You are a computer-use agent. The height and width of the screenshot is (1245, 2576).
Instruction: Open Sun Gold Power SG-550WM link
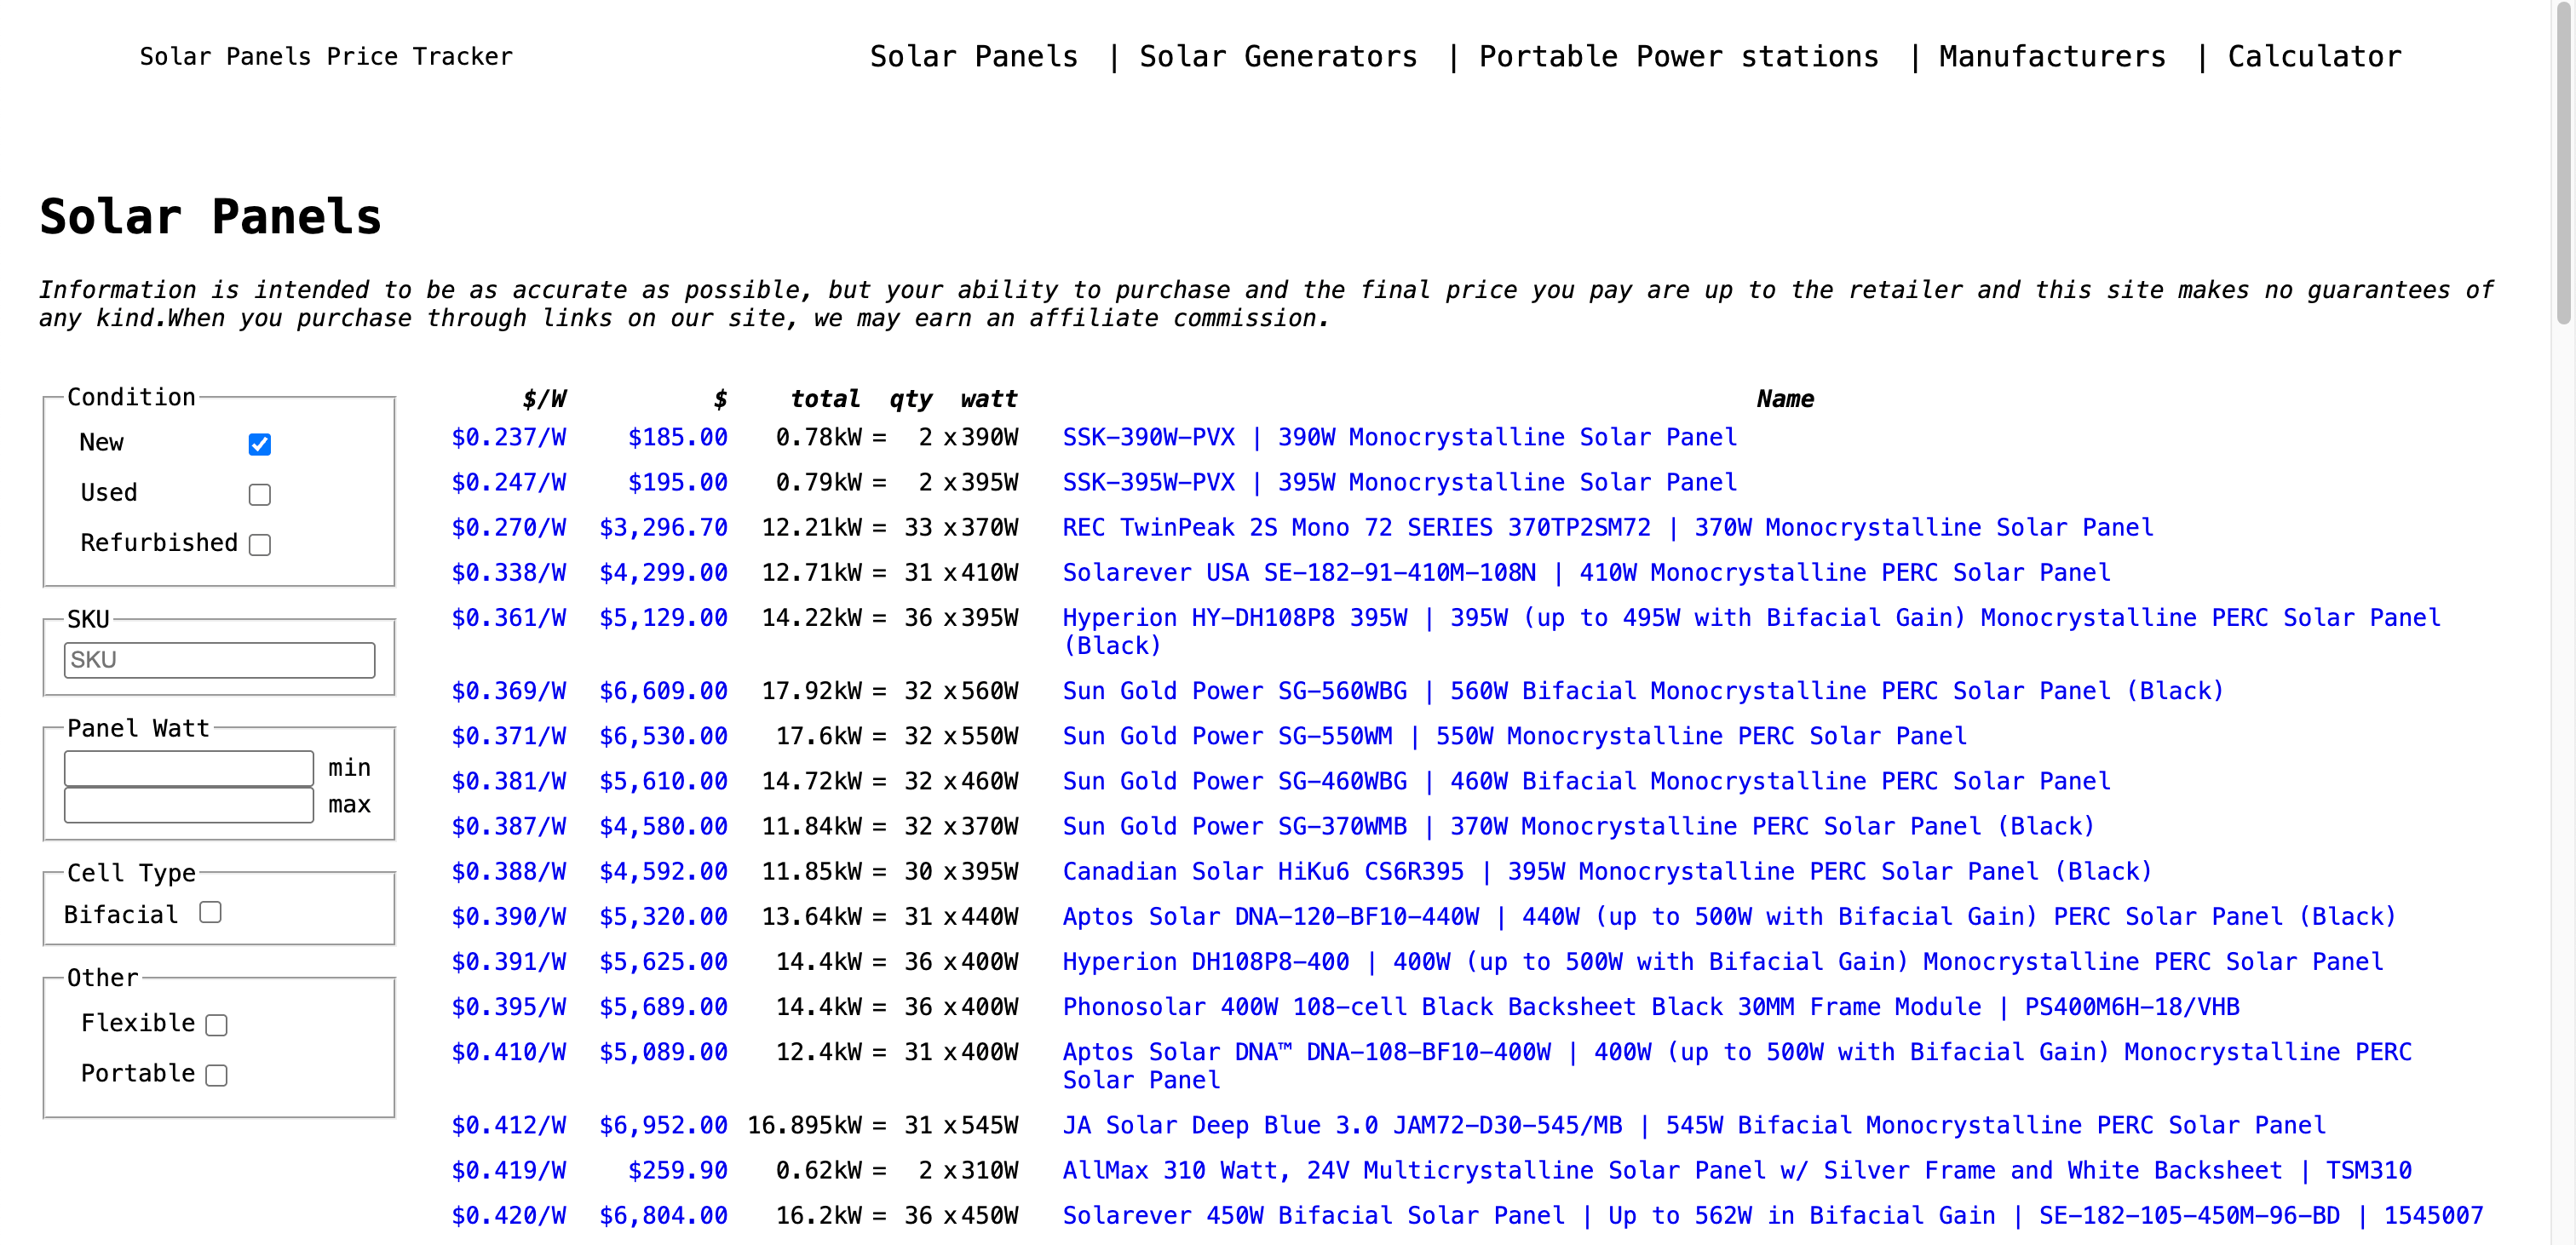(x=1514, y=736)
